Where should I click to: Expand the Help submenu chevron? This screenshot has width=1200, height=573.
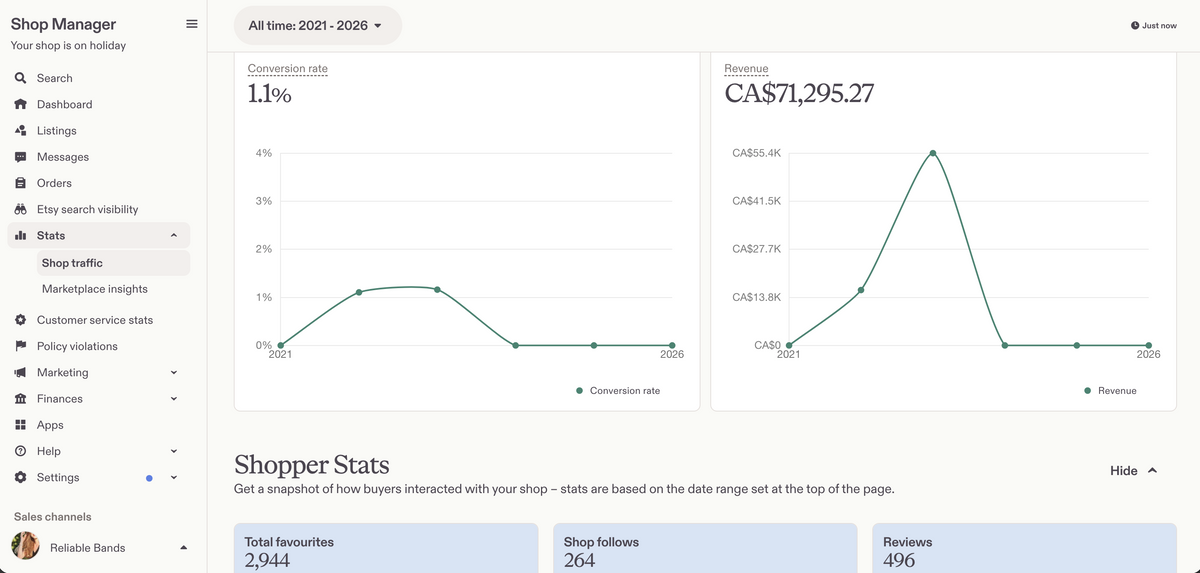(x=174, y=451)
